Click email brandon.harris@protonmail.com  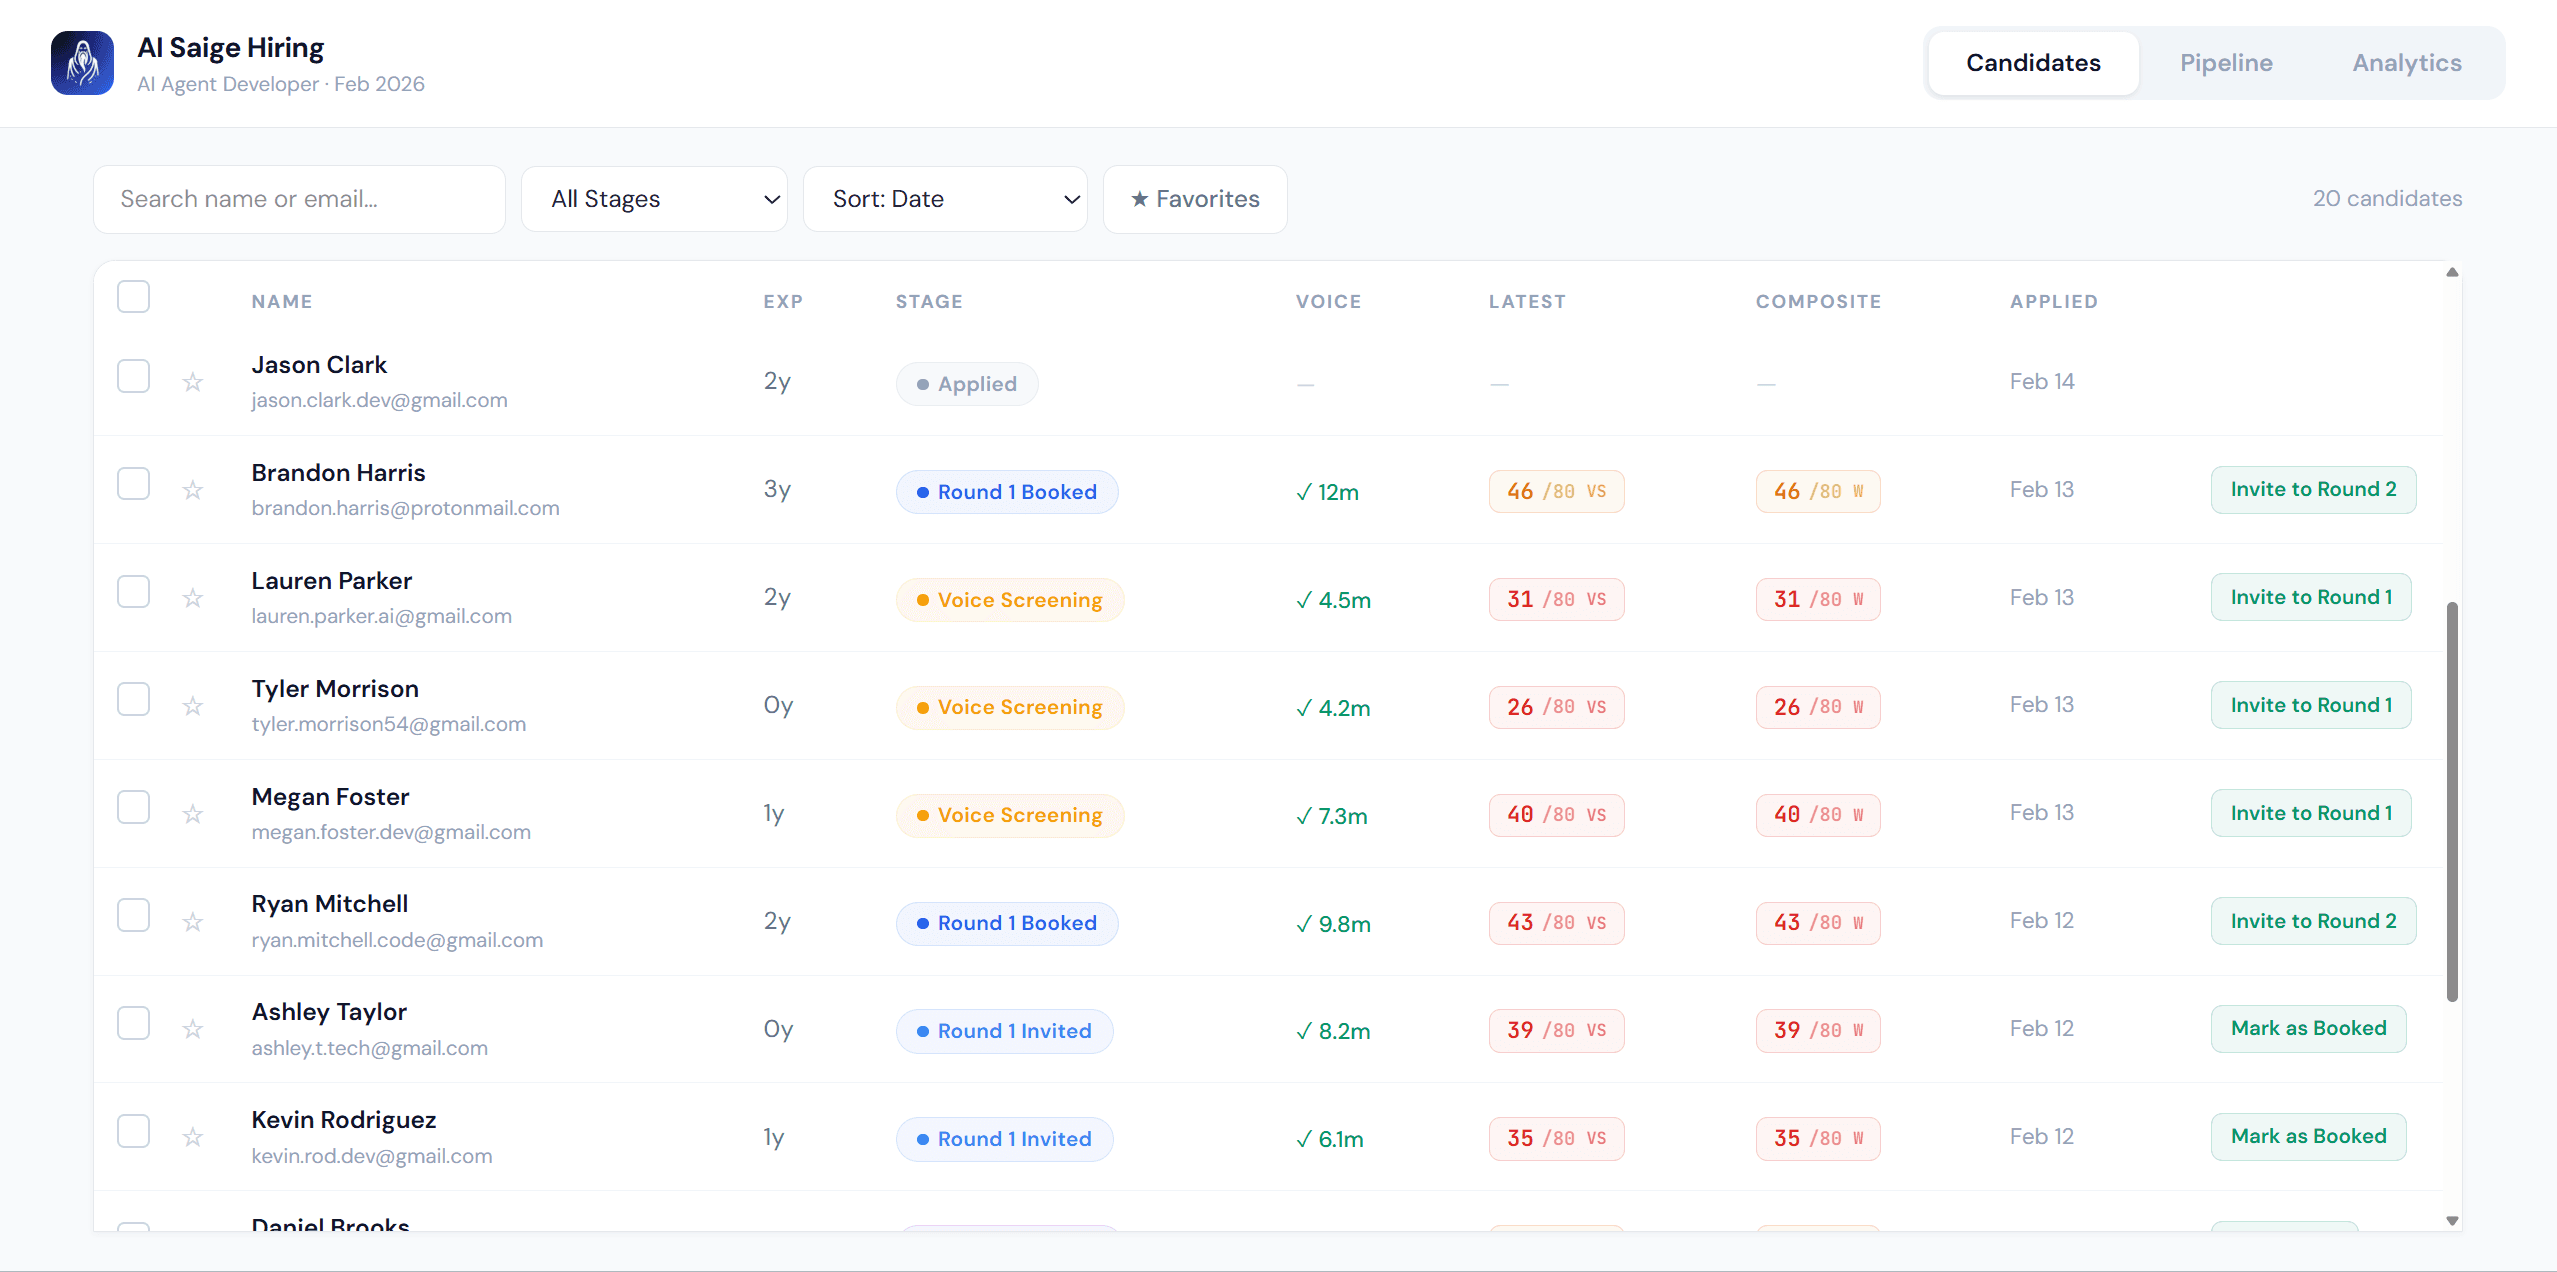pyautogui.click(x=405, y=508)
